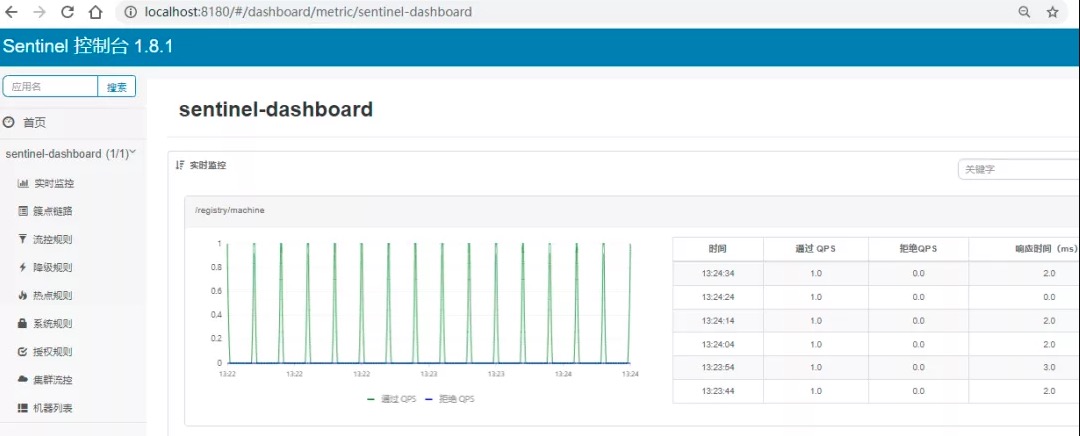This screenshot has height=436, width=1080.
Task: Click the 实时监控 sort icon header
Action: [180, 165]
